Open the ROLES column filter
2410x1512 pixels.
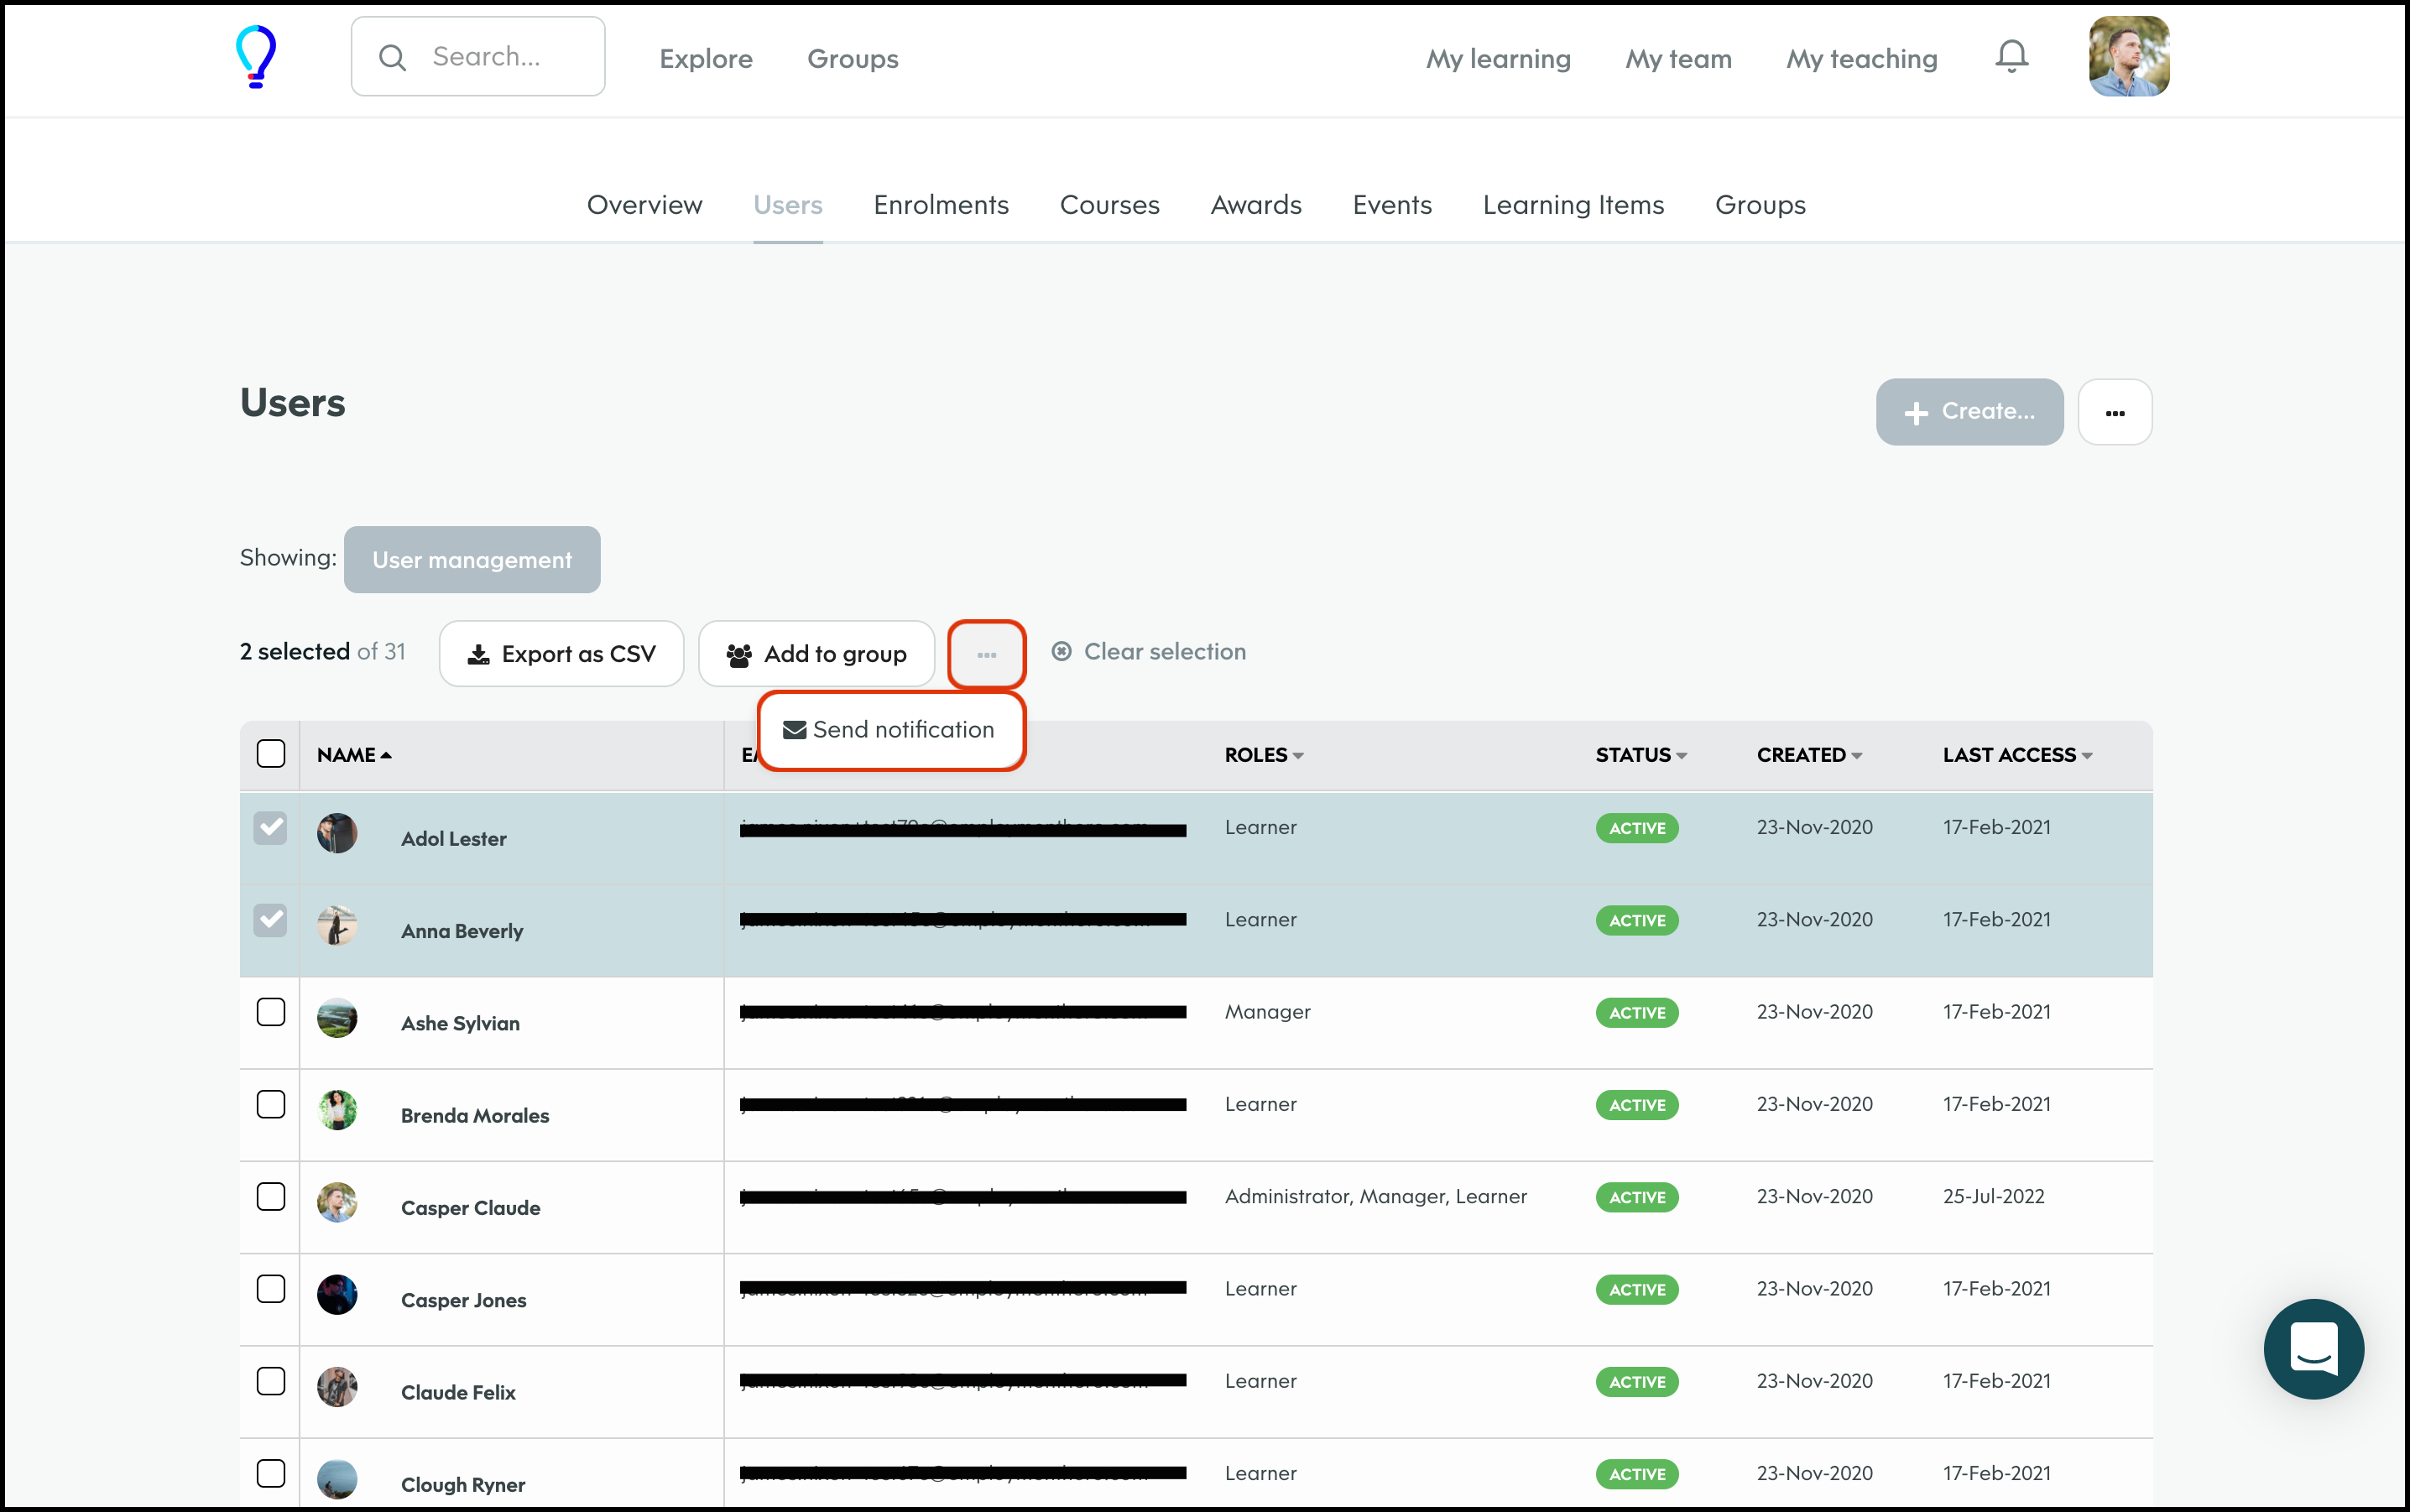(x=1264, y=755)
